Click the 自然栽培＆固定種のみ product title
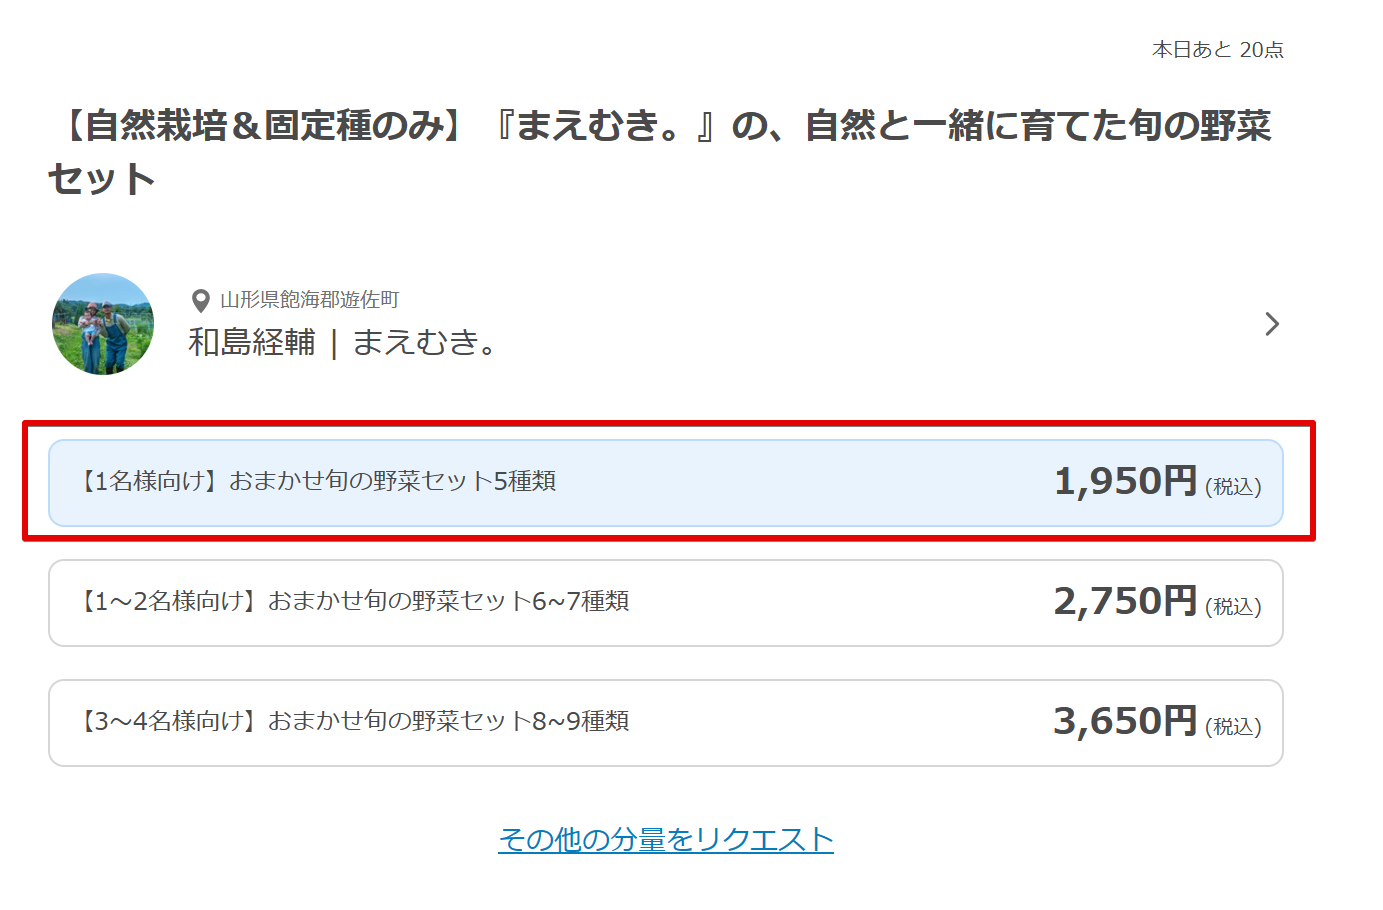The height and width of the screenshot is (910, 1383). [260, 126]
